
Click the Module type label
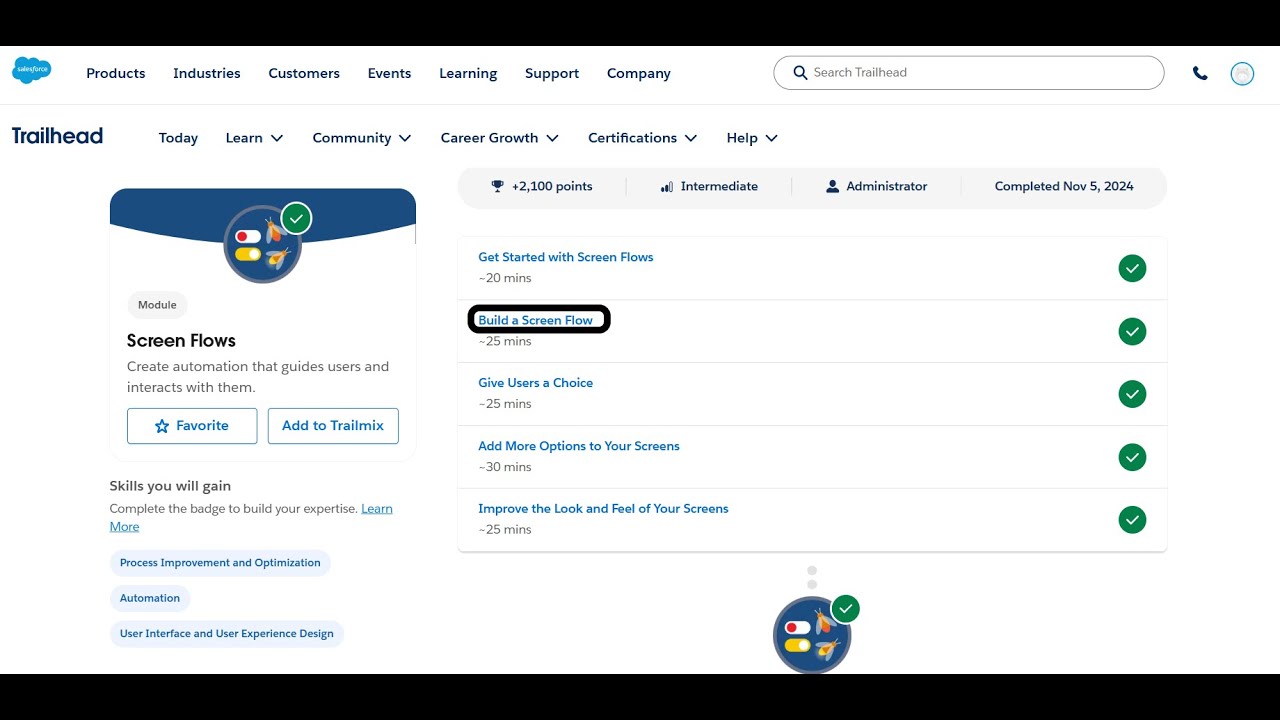[157, 305]
